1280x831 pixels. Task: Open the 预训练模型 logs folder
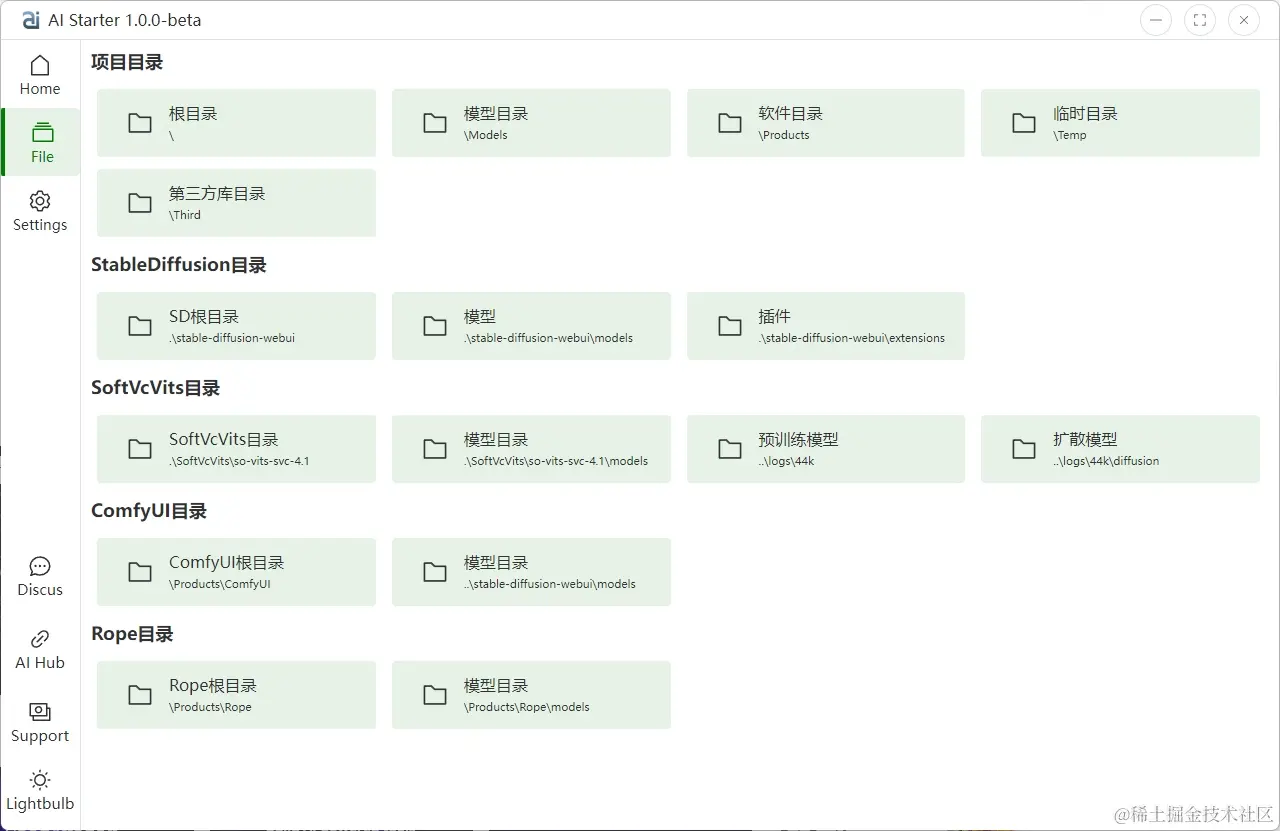click(825, 448)
